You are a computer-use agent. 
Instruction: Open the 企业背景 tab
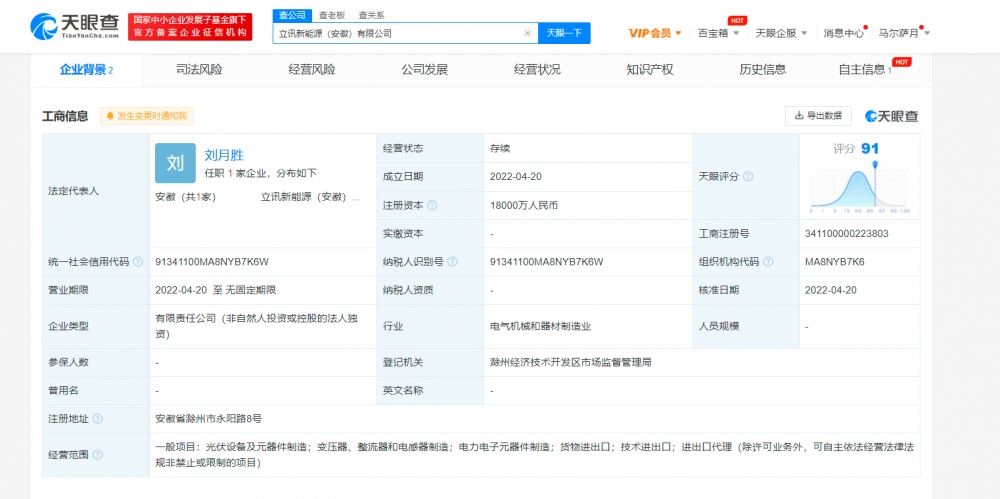tap(86, 70)
